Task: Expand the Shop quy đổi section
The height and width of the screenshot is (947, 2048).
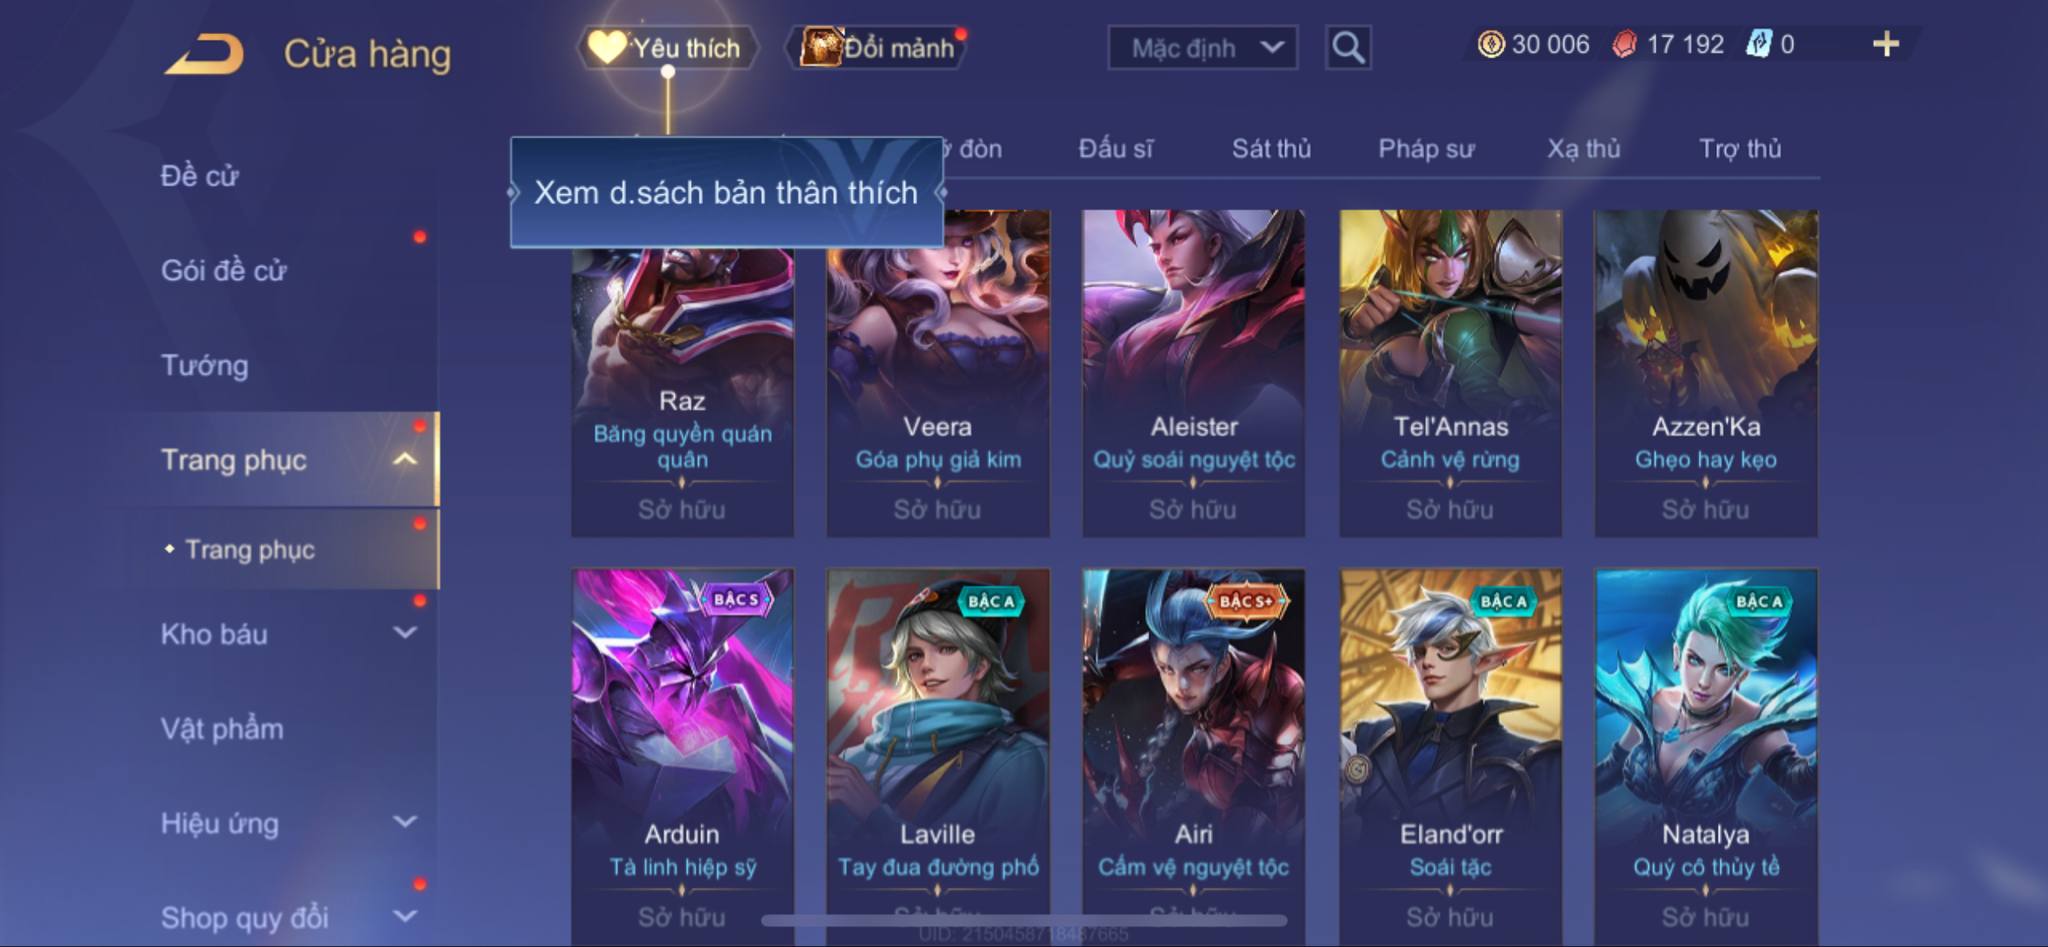Action: point(405,916)
